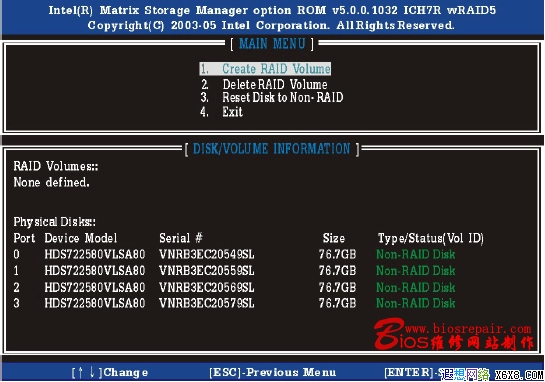Image resolution: width=545 pixels, height=382 pixels.
Task: Click the Size column header
Action: pyautogui.click(x=334, y=238)
